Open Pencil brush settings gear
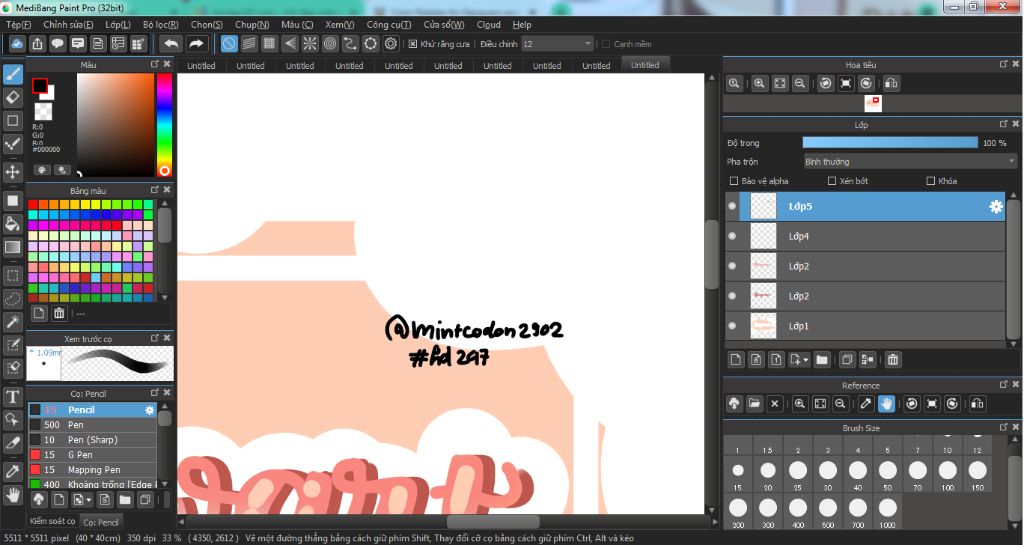The image size is (1024, 548). tap(150, 410)
